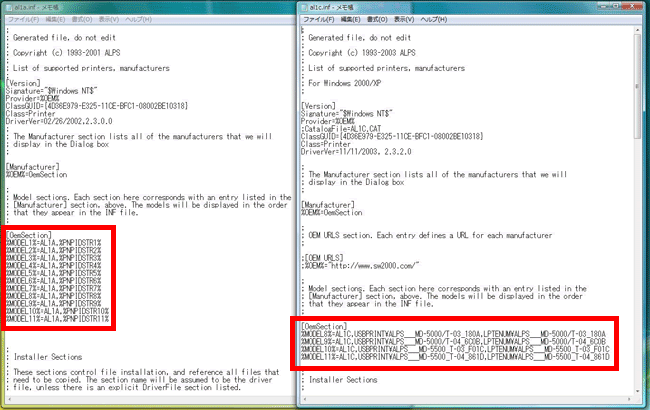Click ';[OEM URLS]' line
This screenshot has height=410, width=650.
pyautogui.click(x=322, y=258)
